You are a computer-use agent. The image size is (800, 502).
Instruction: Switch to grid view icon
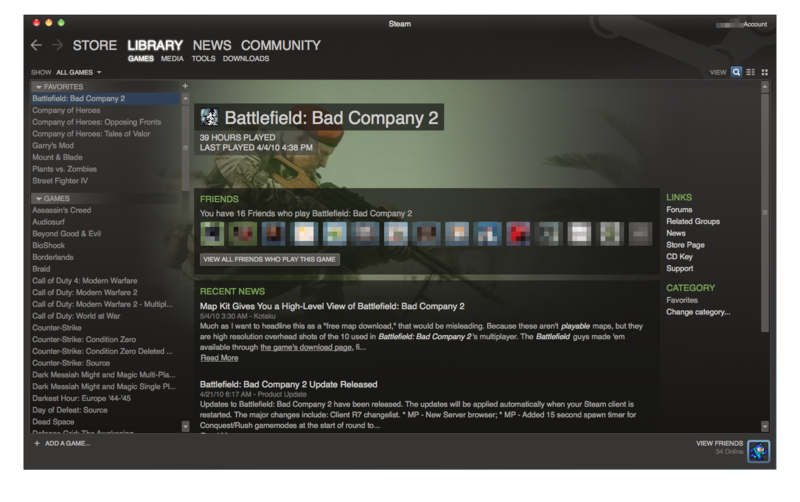[x=764, y=72]
